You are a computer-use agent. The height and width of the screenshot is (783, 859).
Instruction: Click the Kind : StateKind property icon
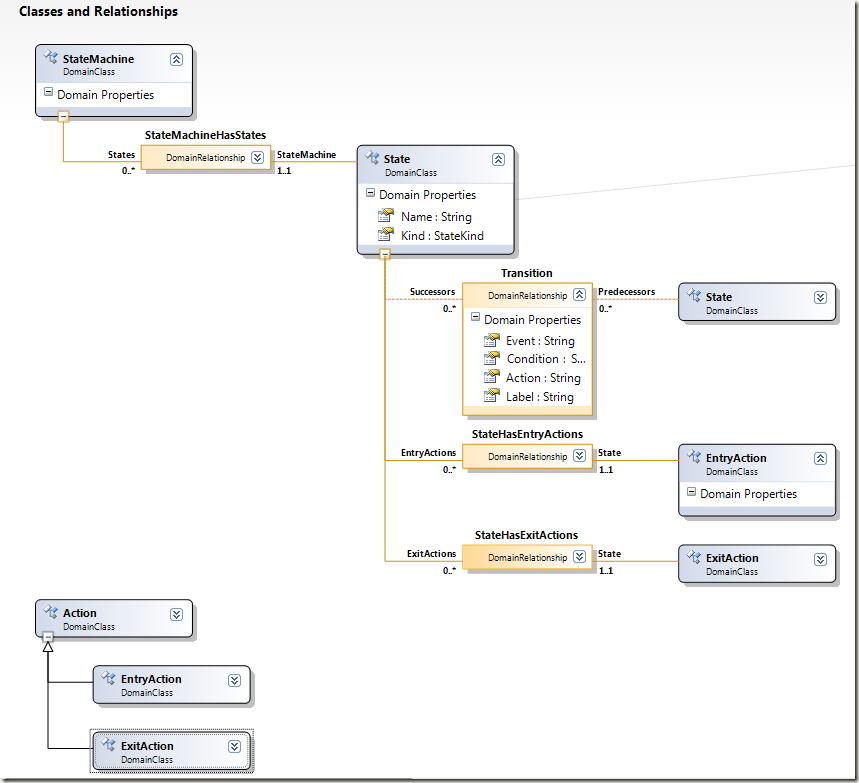[386, 235]
